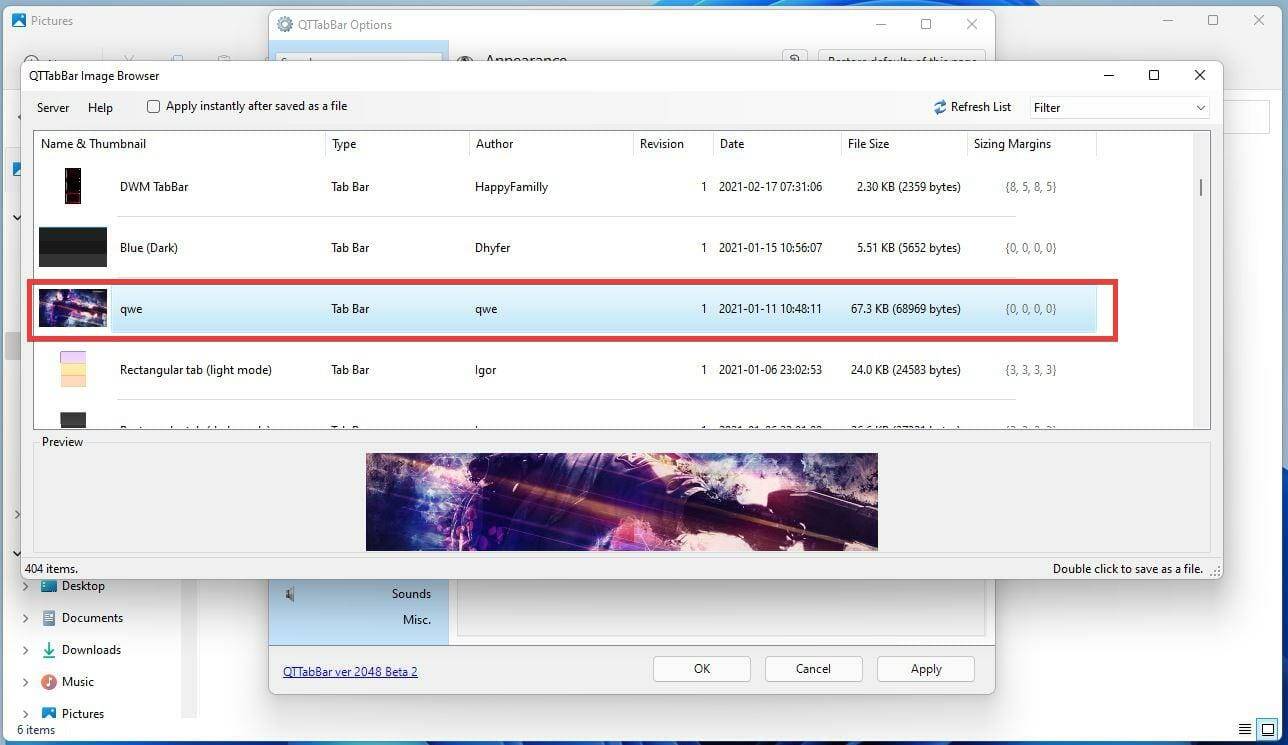
Task: Click the Music icon in the navigation pane
Action: coord(47,681)
